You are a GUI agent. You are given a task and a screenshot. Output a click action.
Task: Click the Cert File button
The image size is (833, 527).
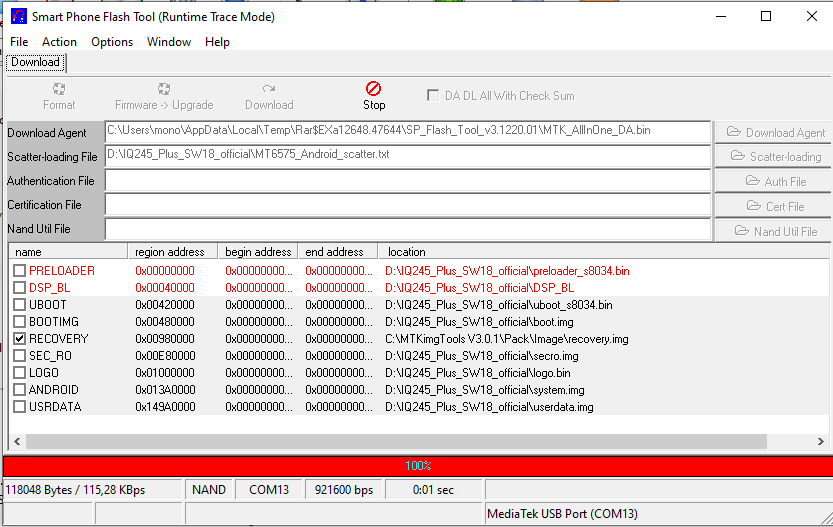pos(775,206)
